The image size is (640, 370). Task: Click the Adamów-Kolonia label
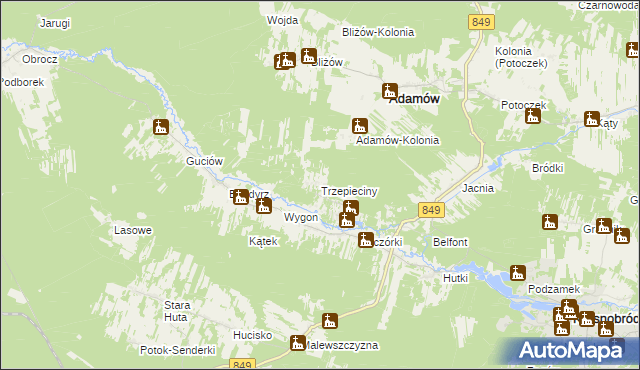coord(398,140)
